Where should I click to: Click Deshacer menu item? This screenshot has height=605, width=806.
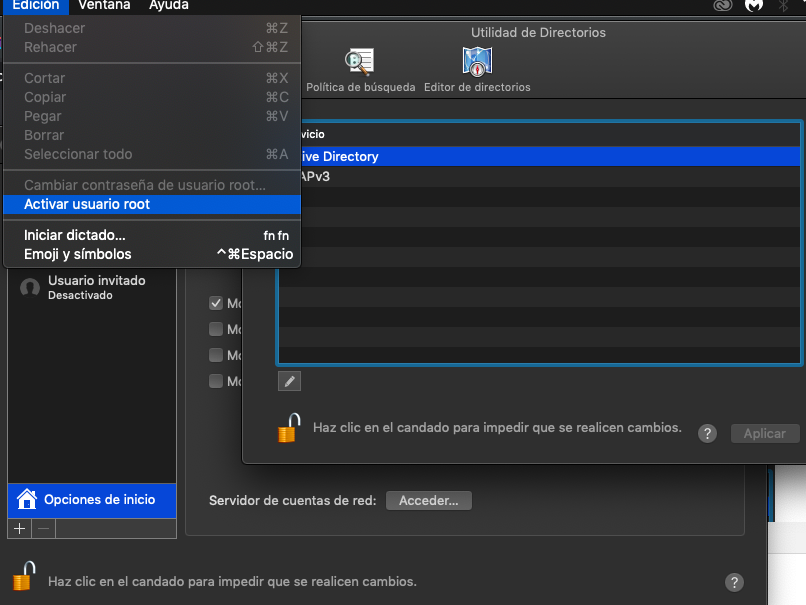(x=152, y=28)
